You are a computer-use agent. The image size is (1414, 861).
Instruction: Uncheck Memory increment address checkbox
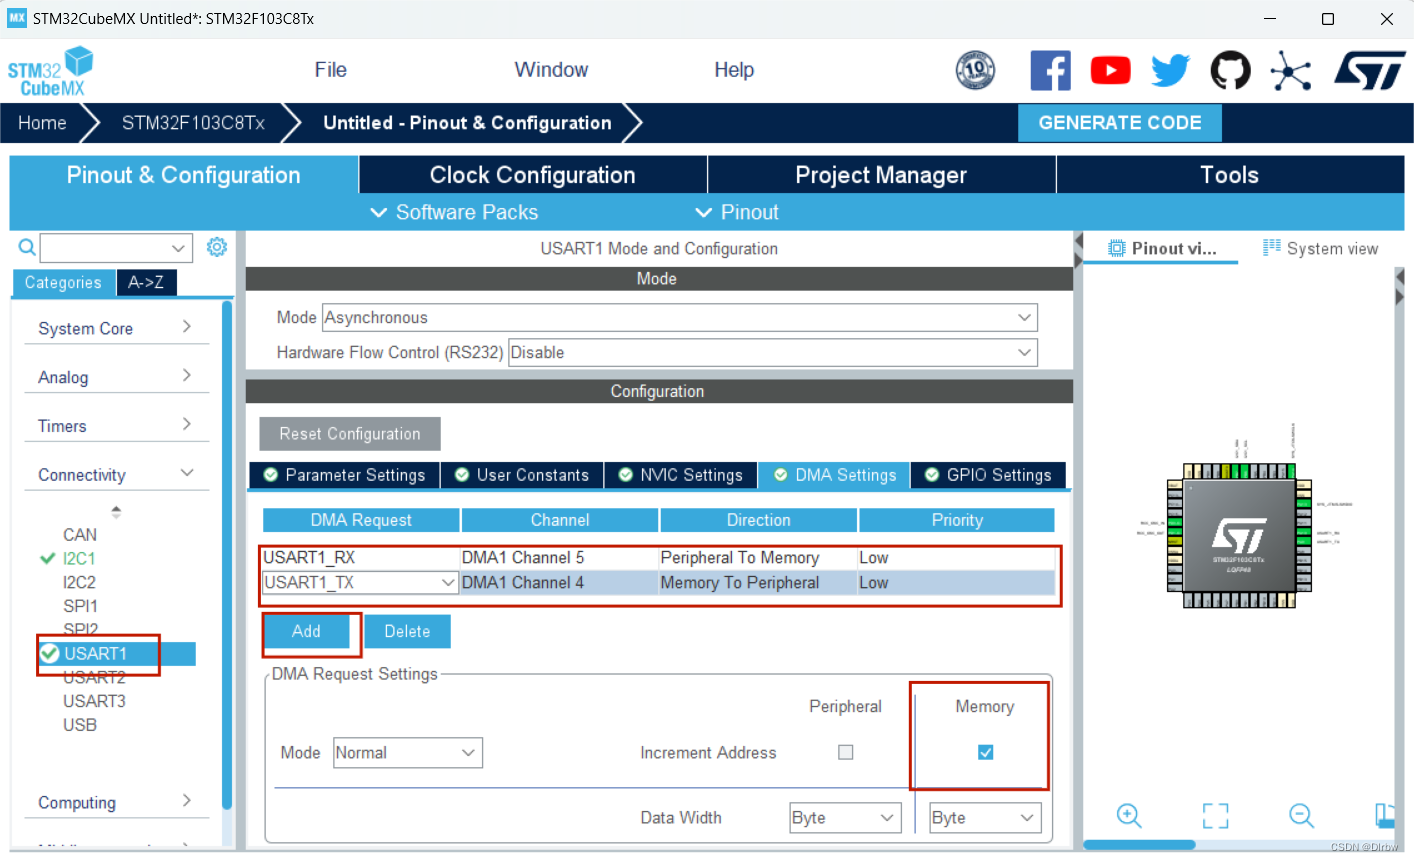pyautogui.click(x=985, y=752)
